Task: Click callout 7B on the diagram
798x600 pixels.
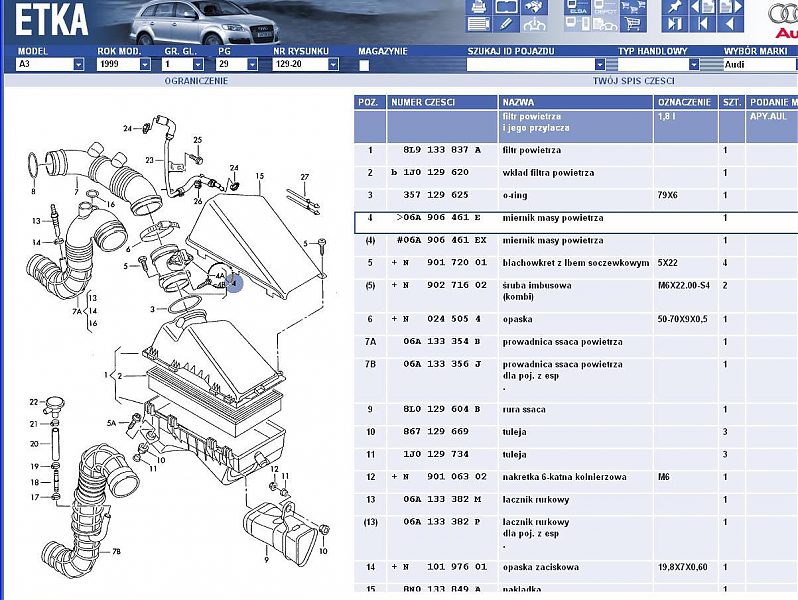Action: coord(116,551)
